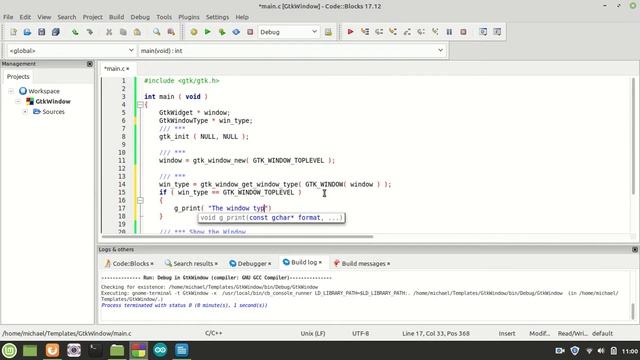
Task: Click the Paste clipboard icon
Action: [137, 32]
